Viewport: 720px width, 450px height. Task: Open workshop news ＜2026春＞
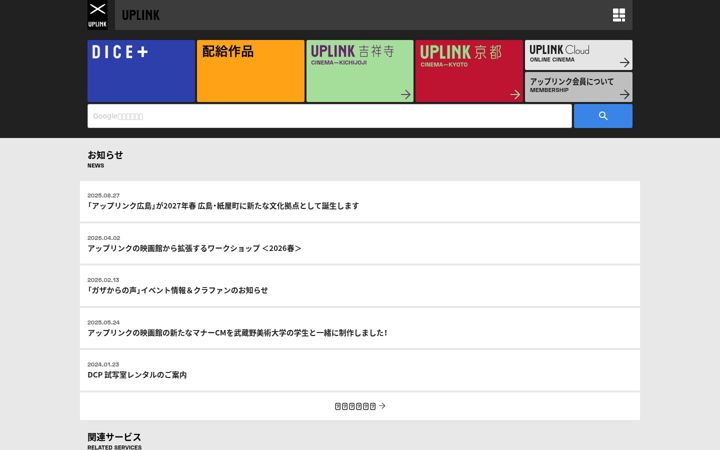pyautogui.click(x=360, y=244)
